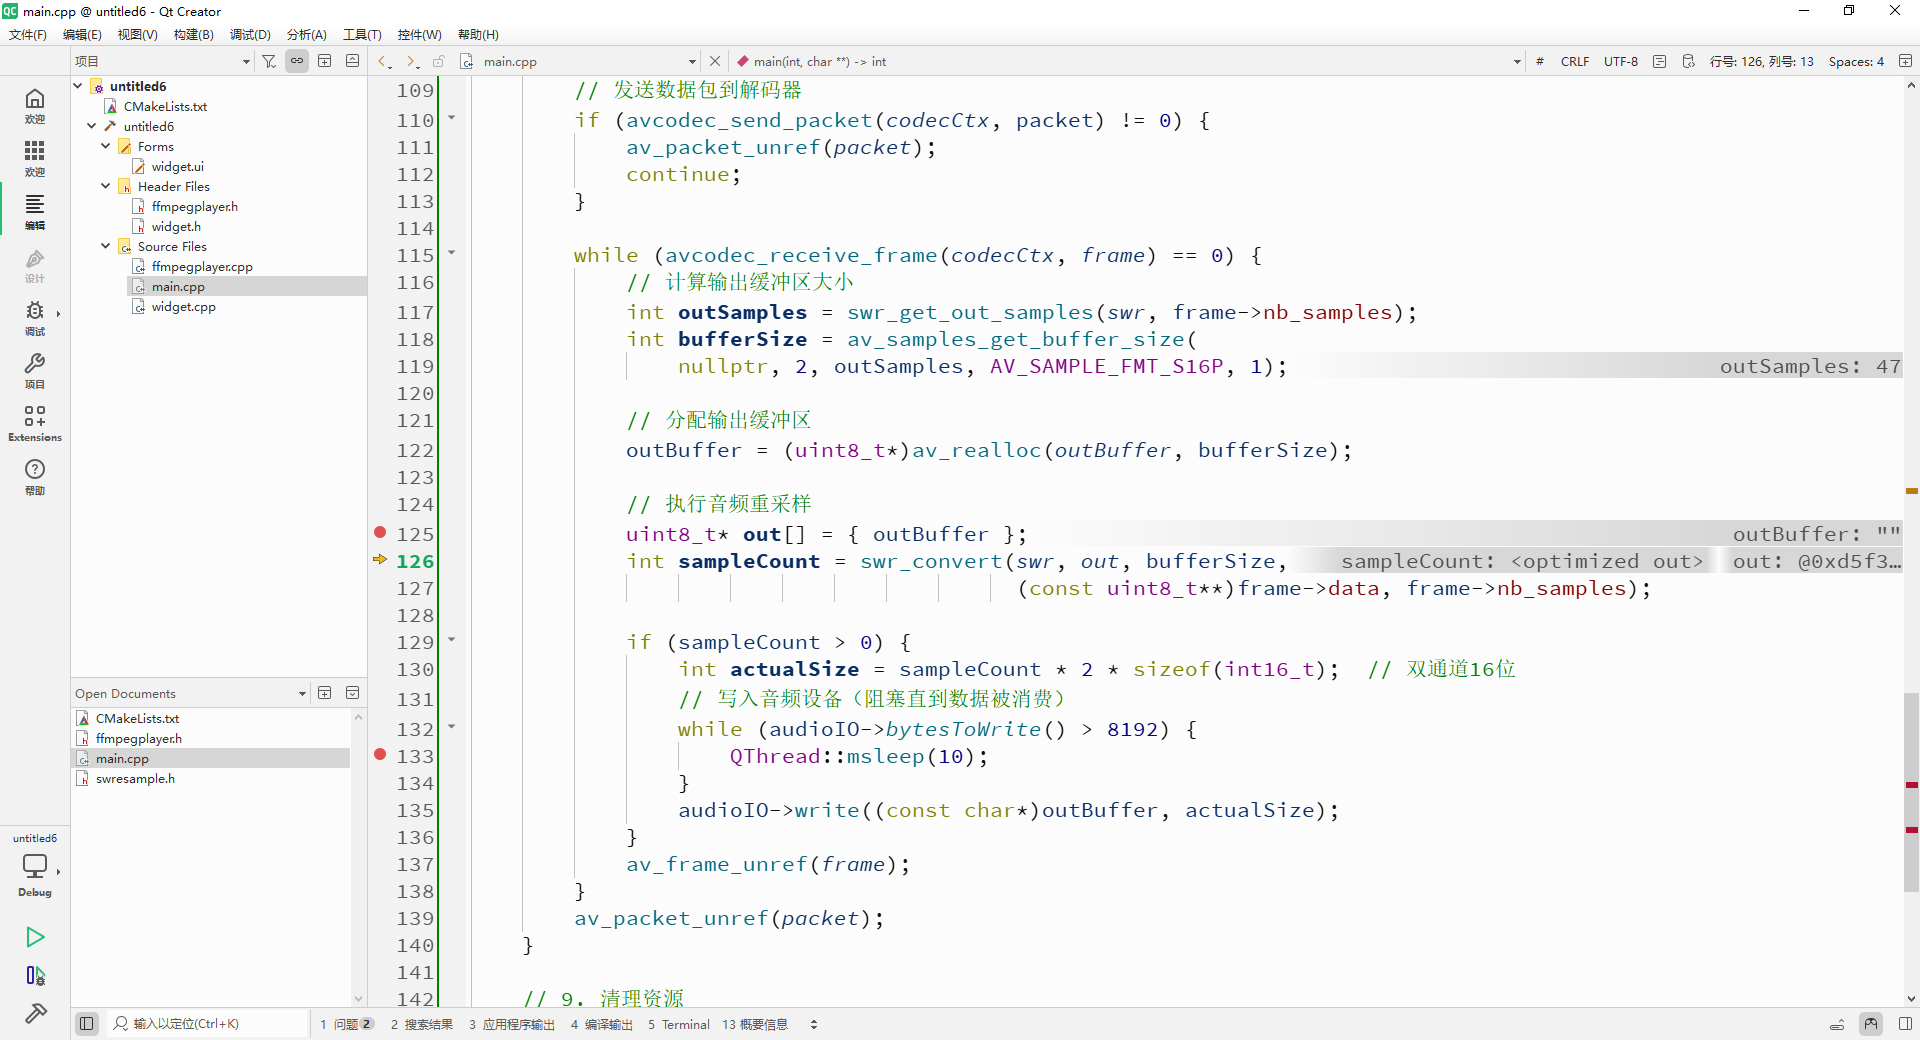Image resolution: width=1920 pixels, height=1040 pixels.
Task: Switch to Edit mode in sidebar
Action: click(35, 211)
